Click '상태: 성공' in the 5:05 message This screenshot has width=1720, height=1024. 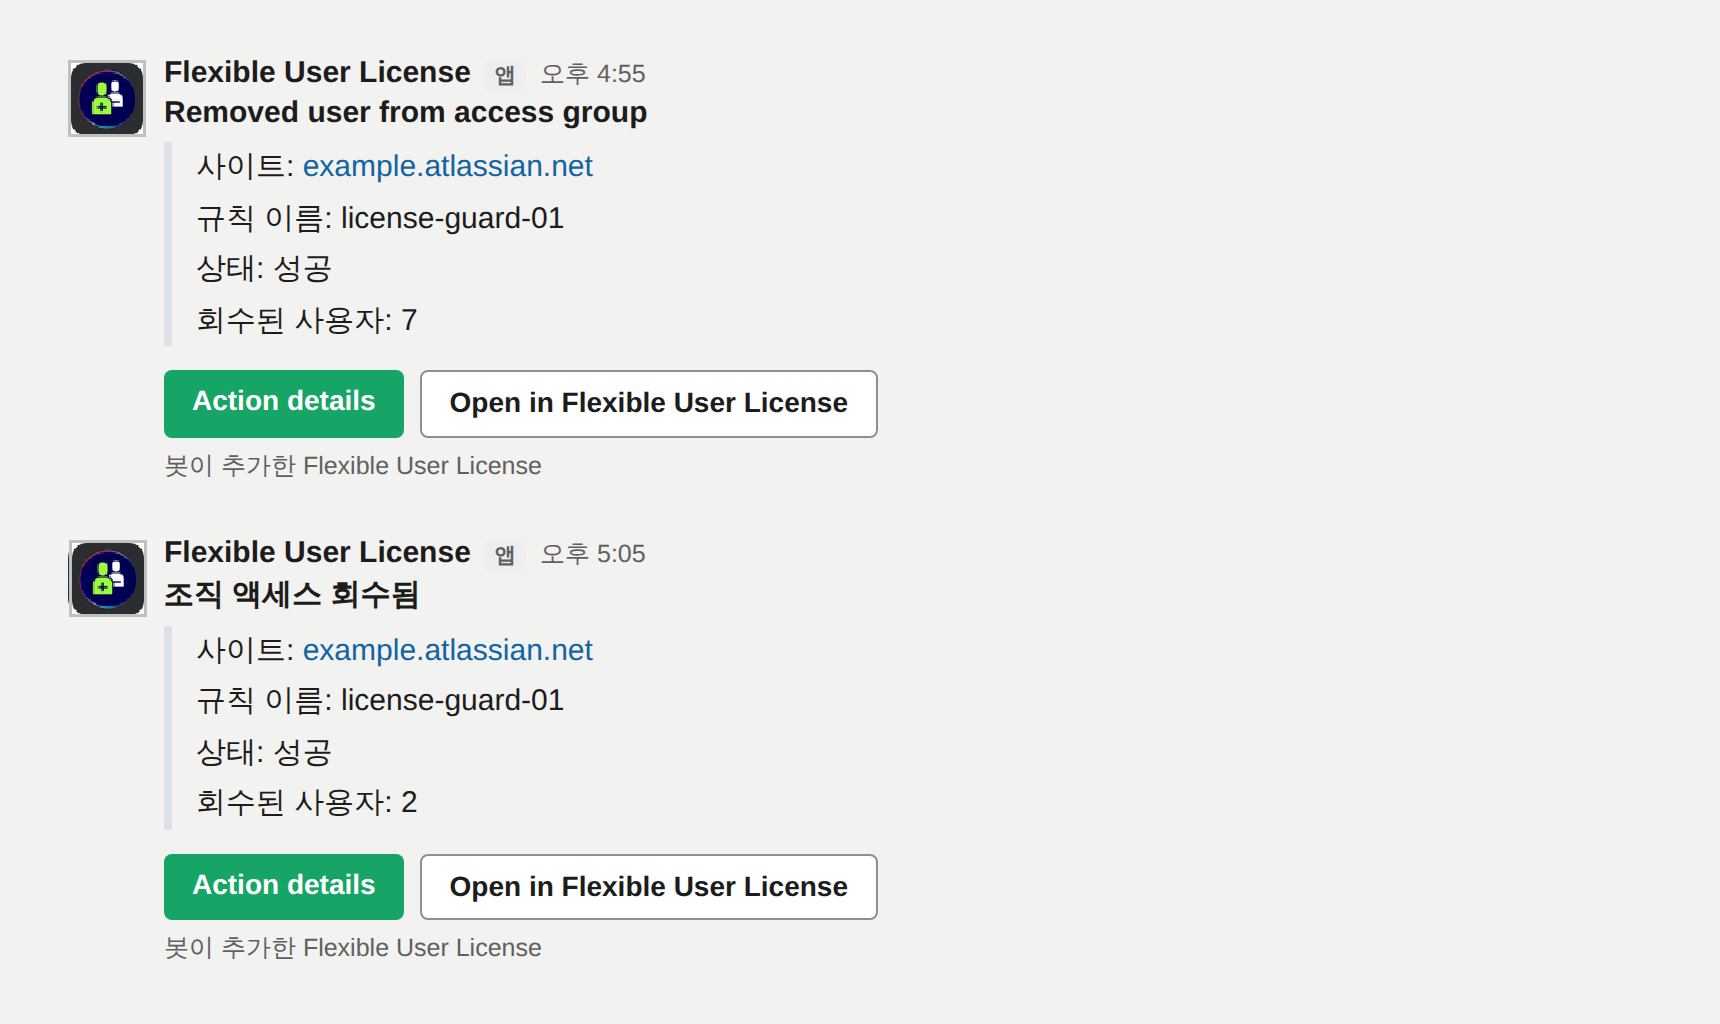pos(264,752)
